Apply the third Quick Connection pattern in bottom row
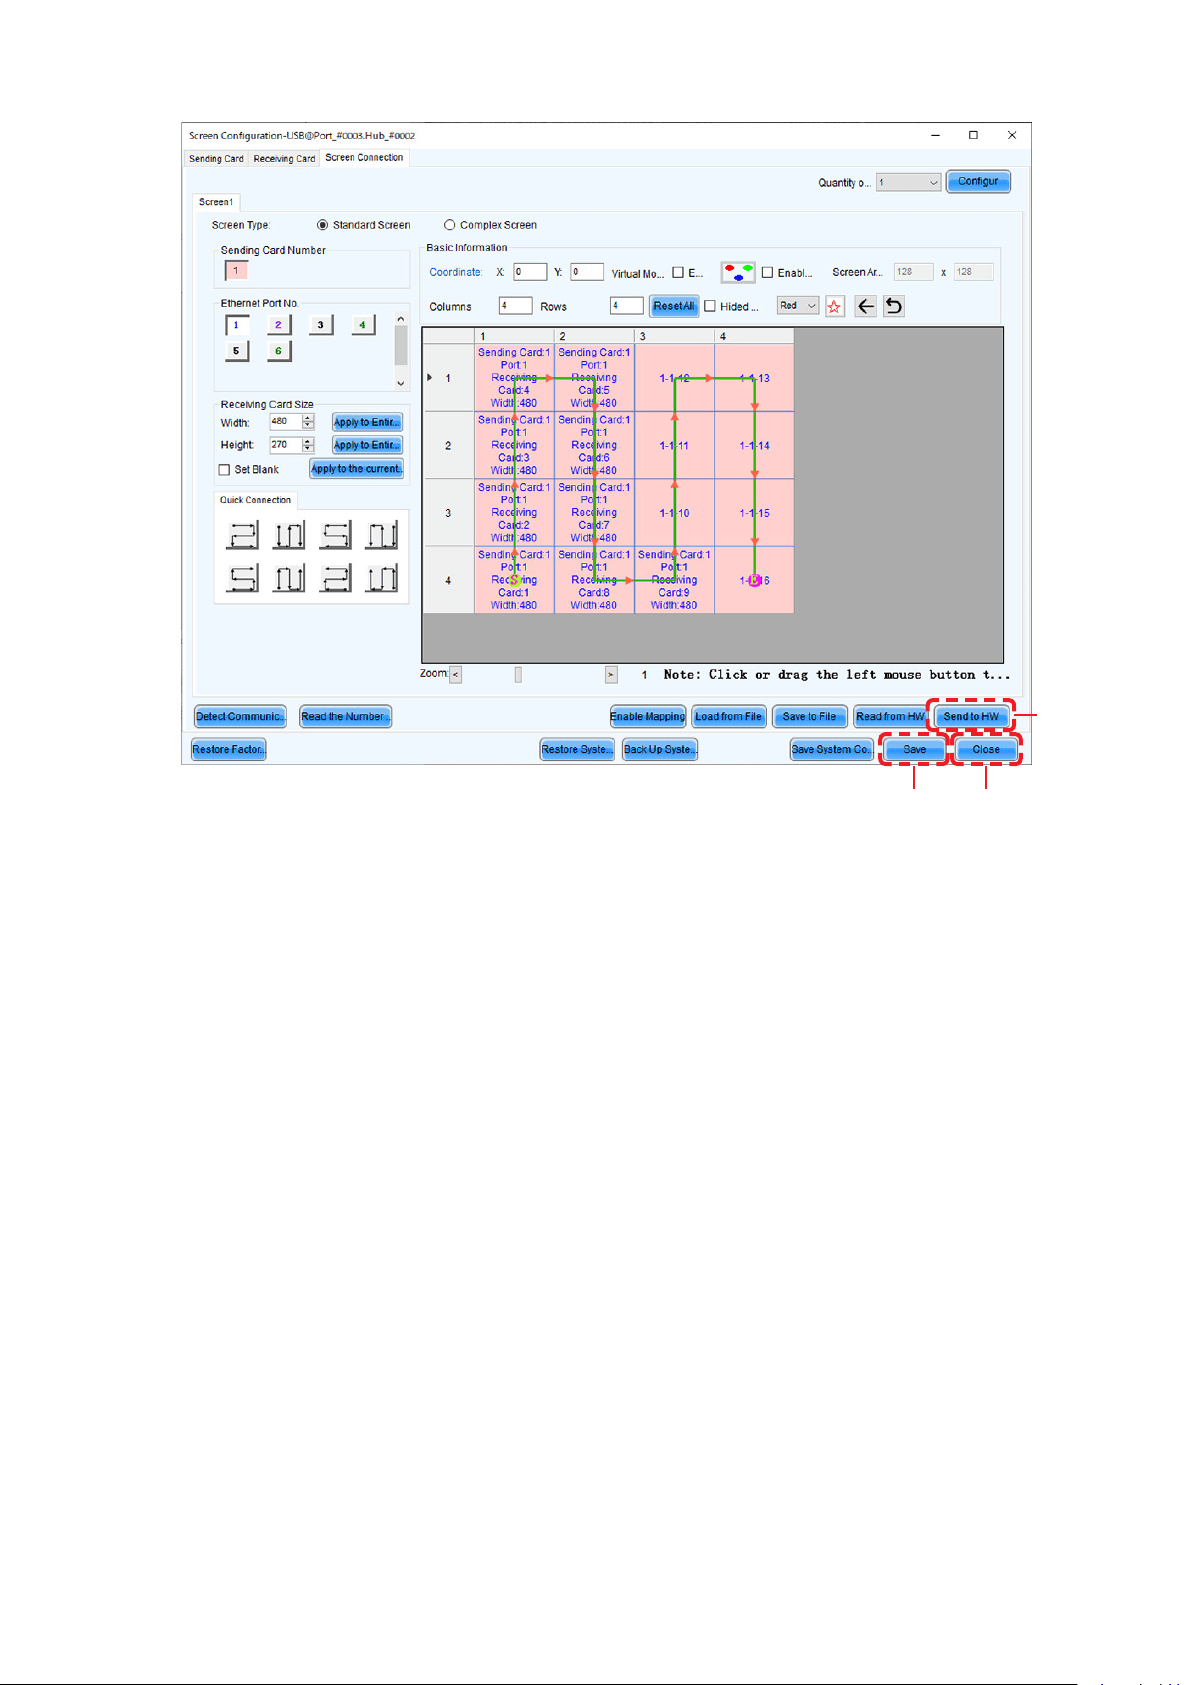 coord(336,578)
